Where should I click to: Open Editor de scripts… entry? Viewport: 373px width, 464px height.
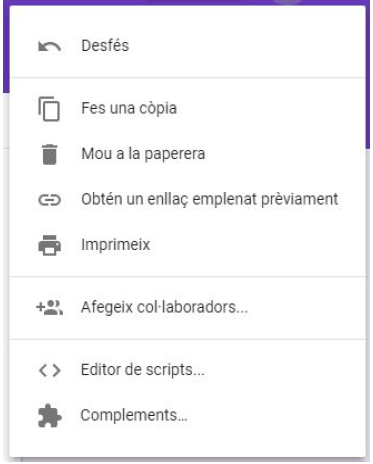pyautogui.click(x=188, y=370)
